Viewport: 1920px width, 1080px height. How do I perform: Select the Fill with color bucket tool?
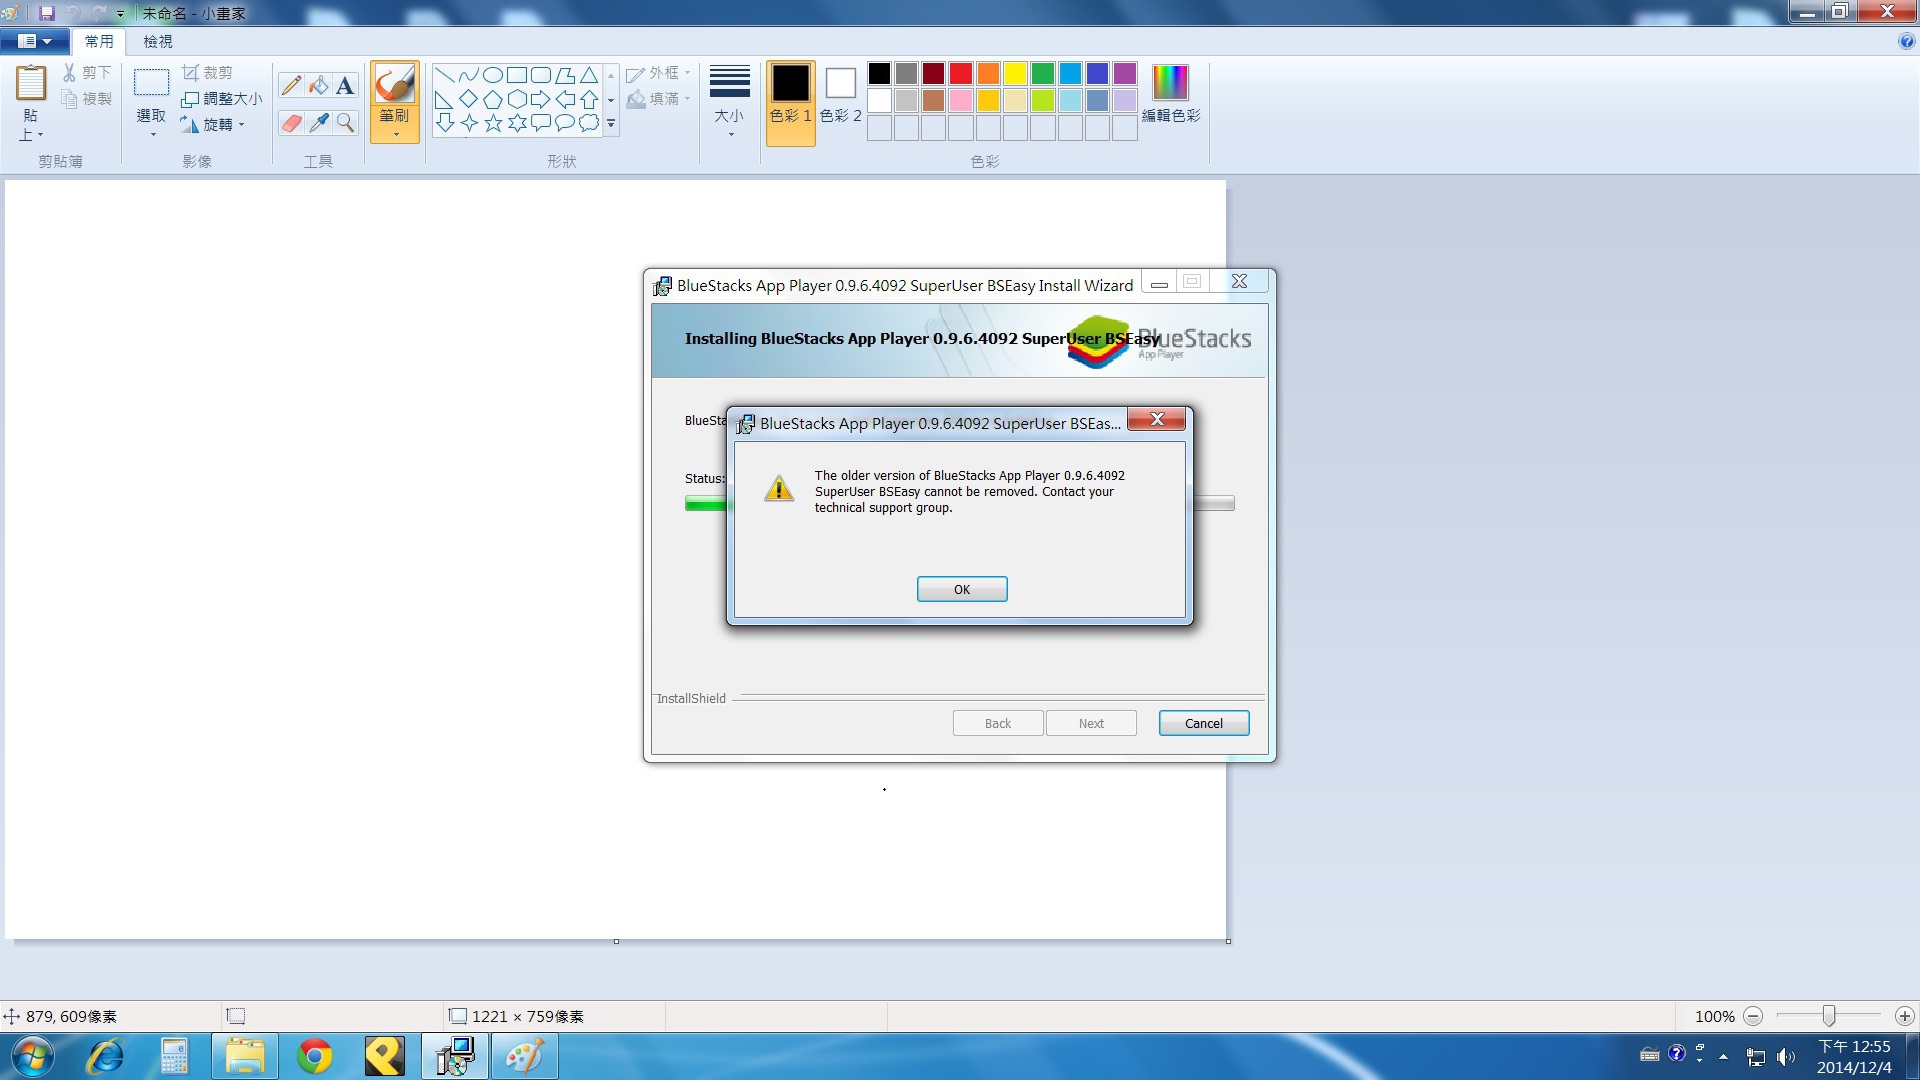(x=318, y=85)
